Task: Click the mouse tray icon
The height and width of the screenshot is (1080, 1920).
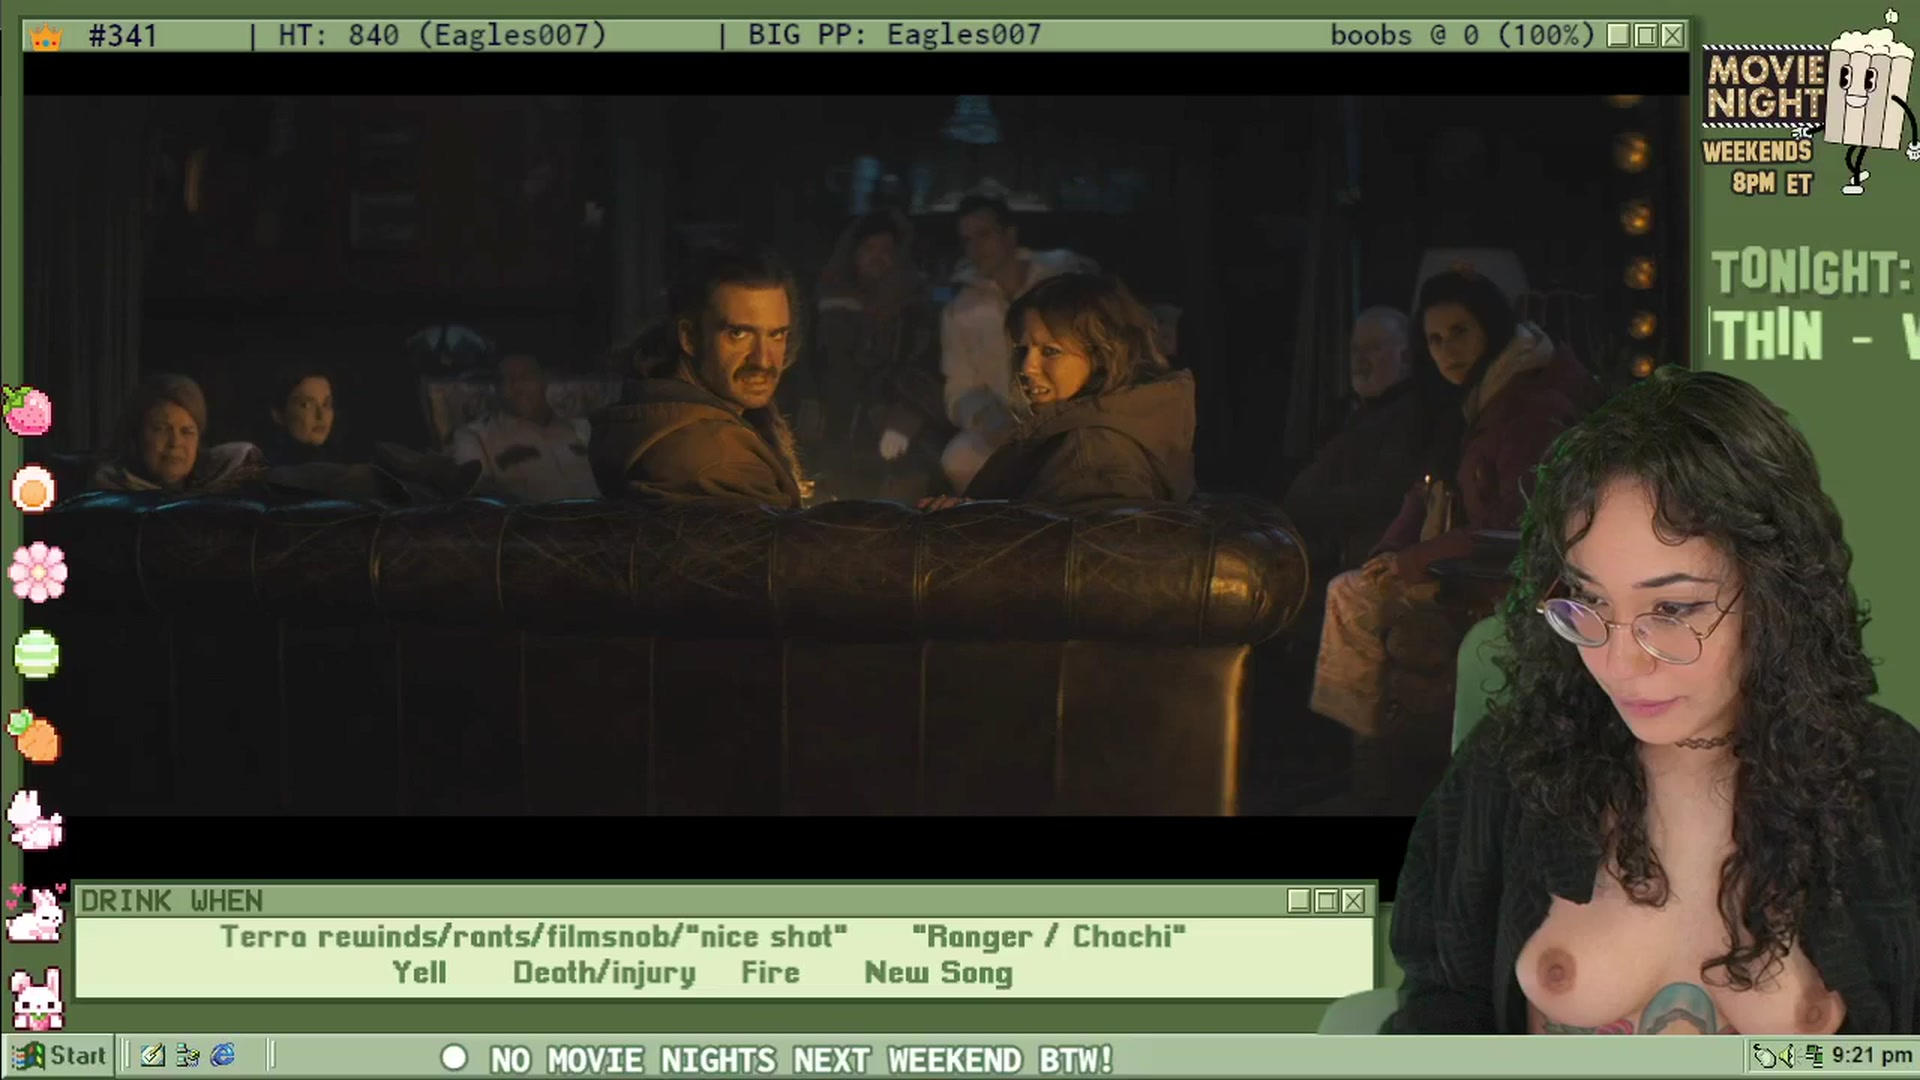Action: tap(1766, 1056)
